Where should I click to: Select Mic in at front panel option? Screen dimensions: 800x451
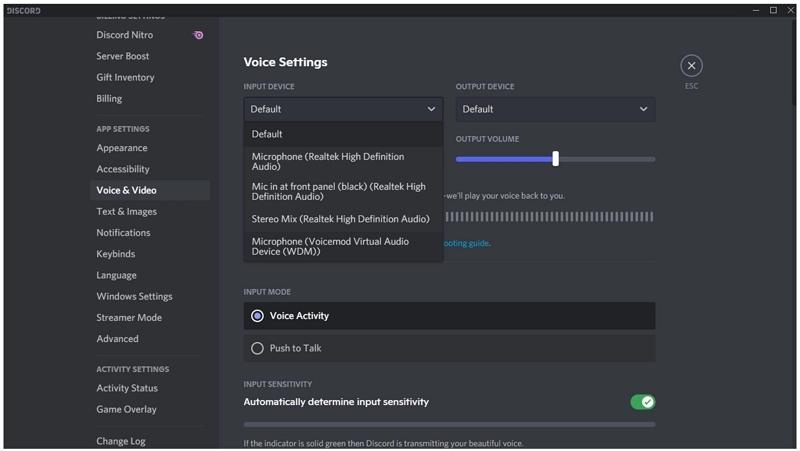coord(338,191)
